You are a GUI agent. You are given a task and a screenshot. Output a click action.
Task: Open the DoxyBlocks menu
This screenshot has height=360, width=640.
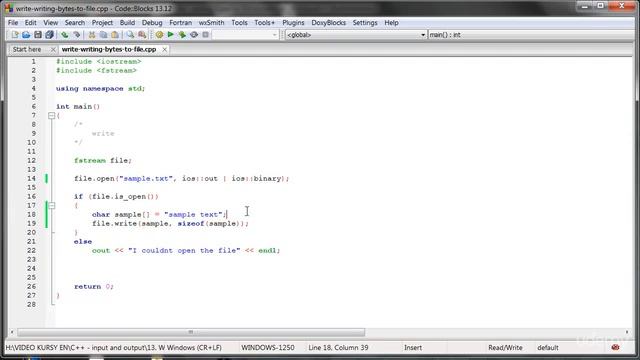click(x=329, y=22)
